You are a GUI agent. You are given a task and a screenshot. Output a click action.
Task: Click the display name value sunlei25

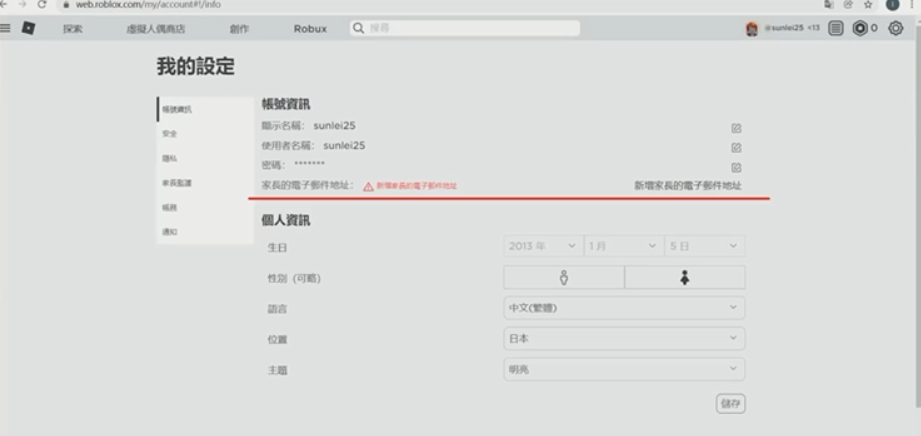[x=334, y=126]
